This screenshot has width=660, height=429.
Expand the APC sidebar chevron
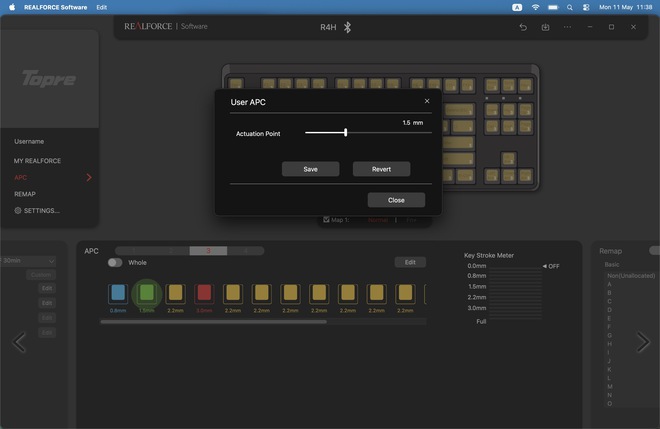[x=89, y=177]
